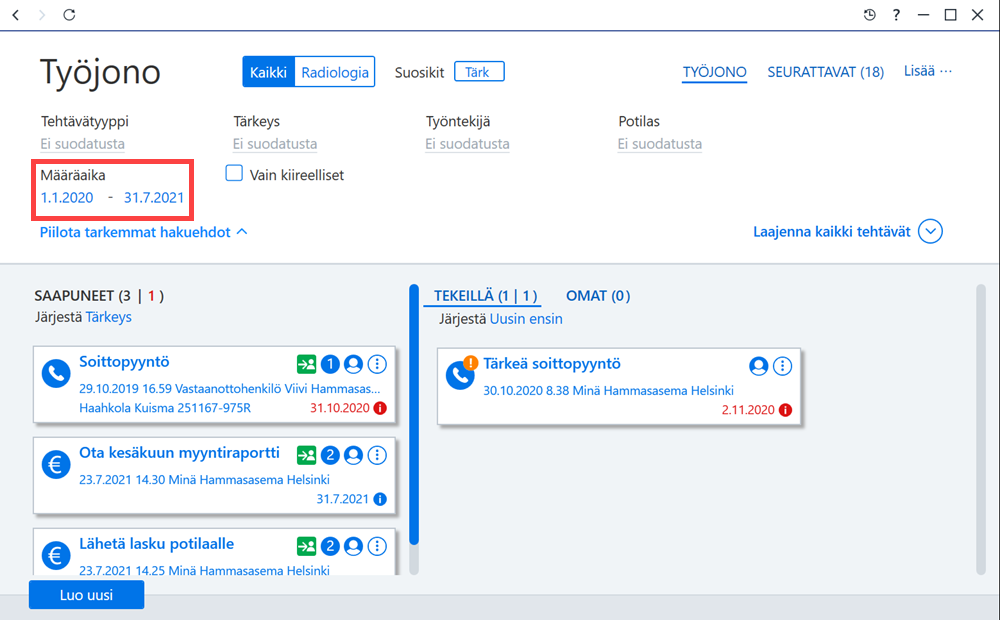Open the Lisää more menu
This screenshot has height=620, width=1000.
click(x=927, y=71)
